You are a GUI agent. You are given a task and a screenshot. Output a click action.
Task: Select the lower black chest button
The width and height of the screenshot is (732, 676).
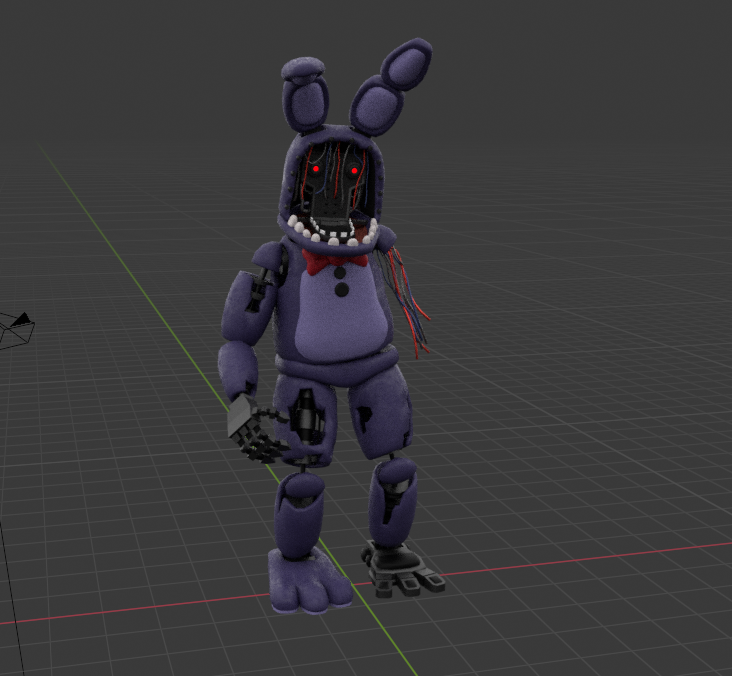click(342, 289)
